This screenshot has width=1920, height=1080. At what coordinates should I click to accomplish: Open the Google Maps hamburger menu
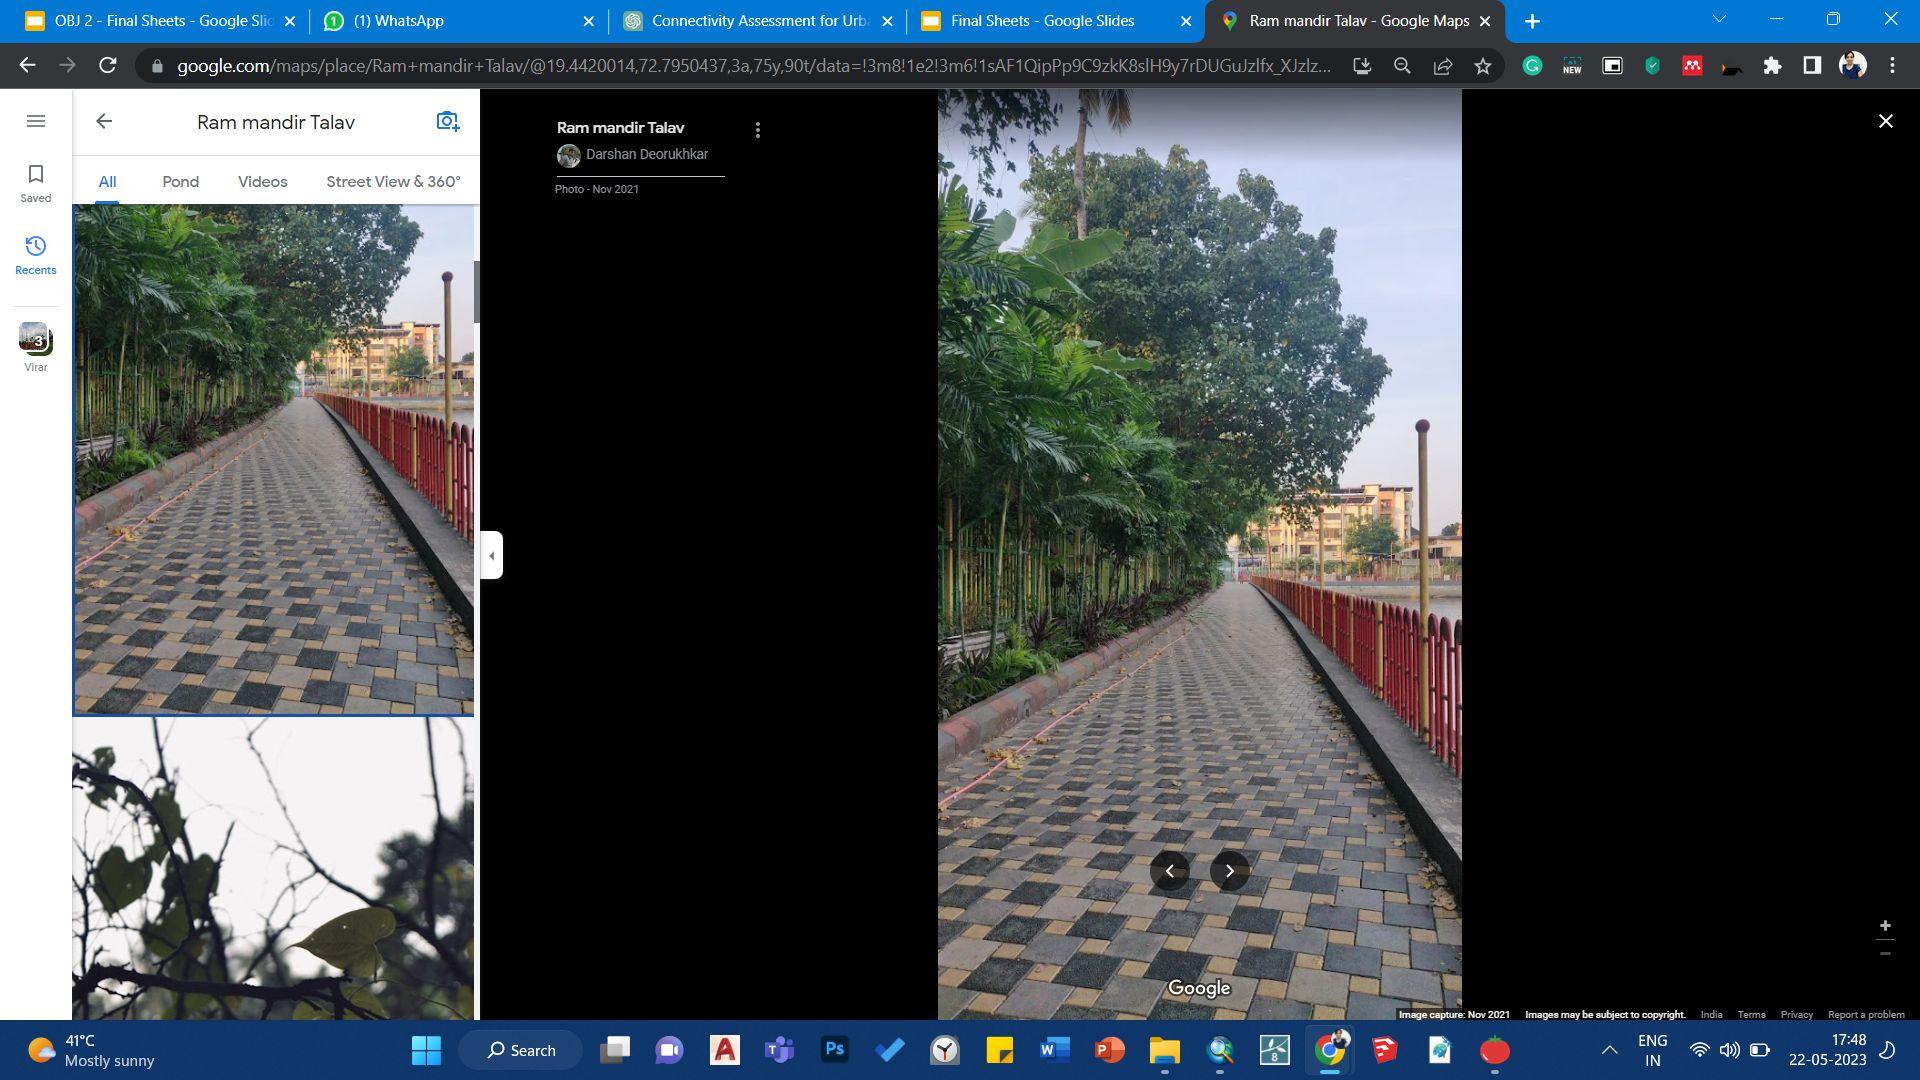click(36, 121)
